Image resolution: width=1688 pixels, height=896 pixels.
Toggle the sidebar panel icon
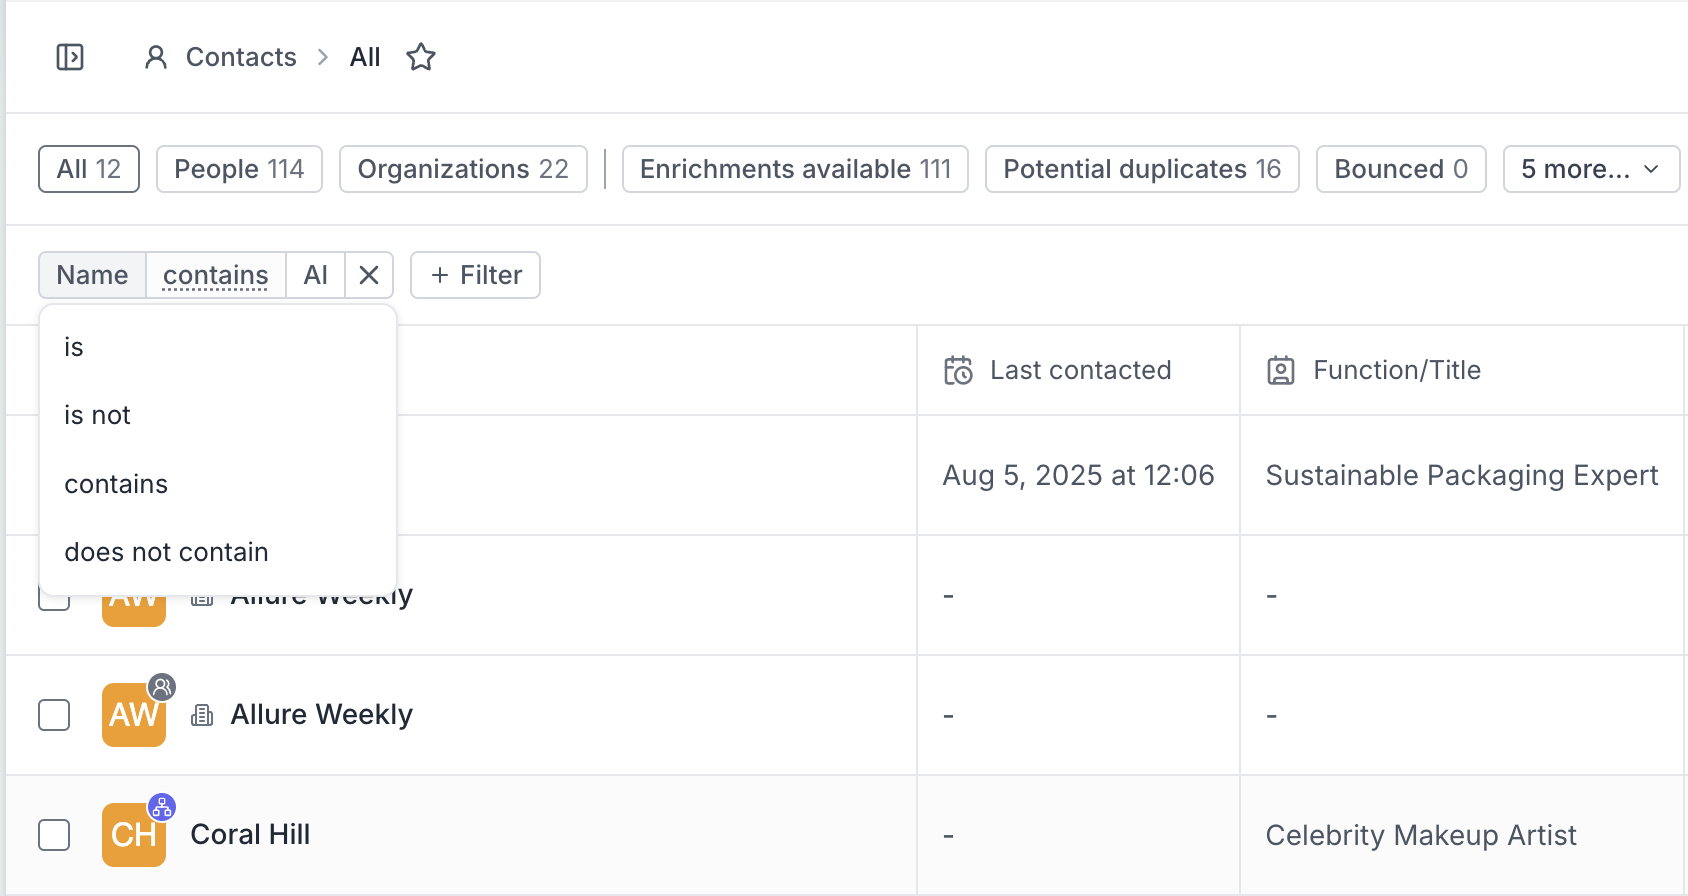click(70, 57)
